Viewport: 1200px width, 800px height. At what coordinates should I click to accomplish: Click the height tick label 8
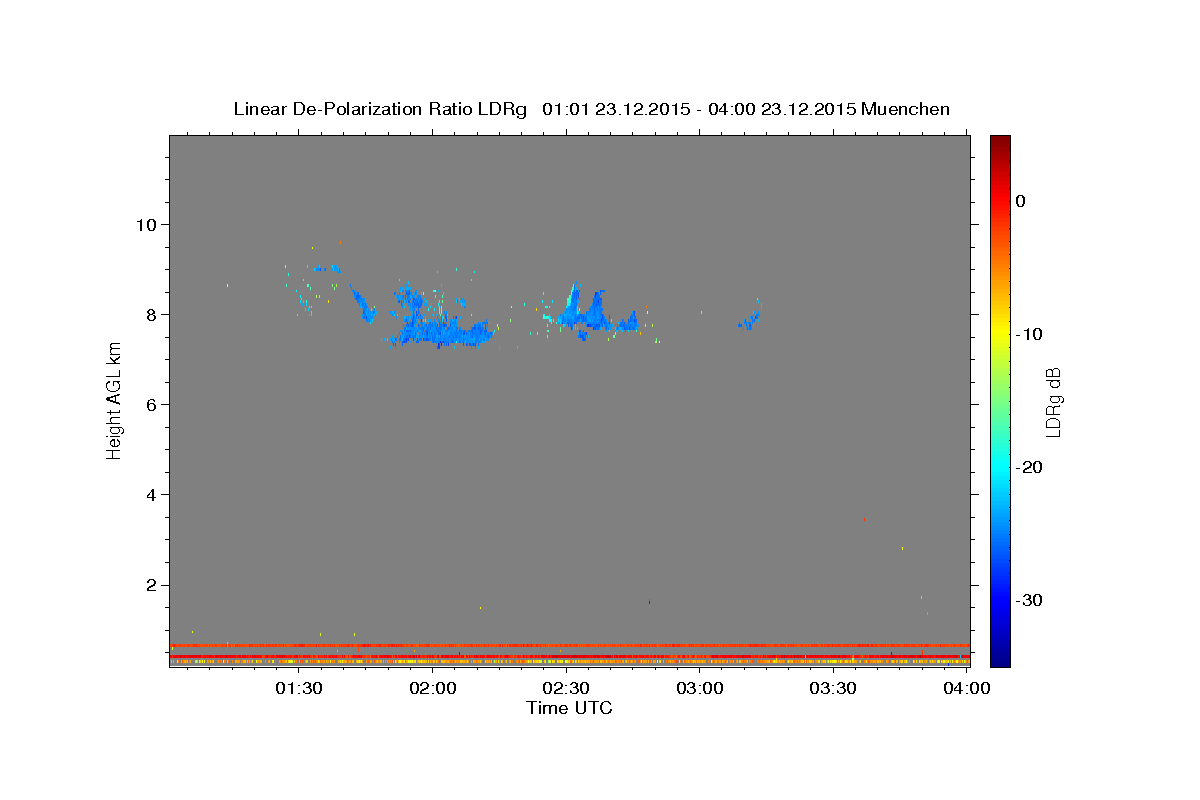[152, 314]
